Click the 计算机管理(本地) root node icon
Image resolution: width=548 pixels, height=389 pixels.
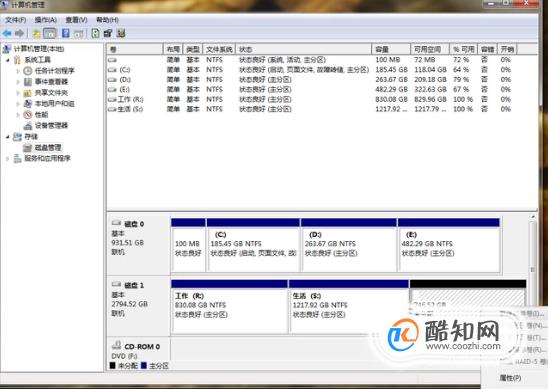tap(7, 49)
